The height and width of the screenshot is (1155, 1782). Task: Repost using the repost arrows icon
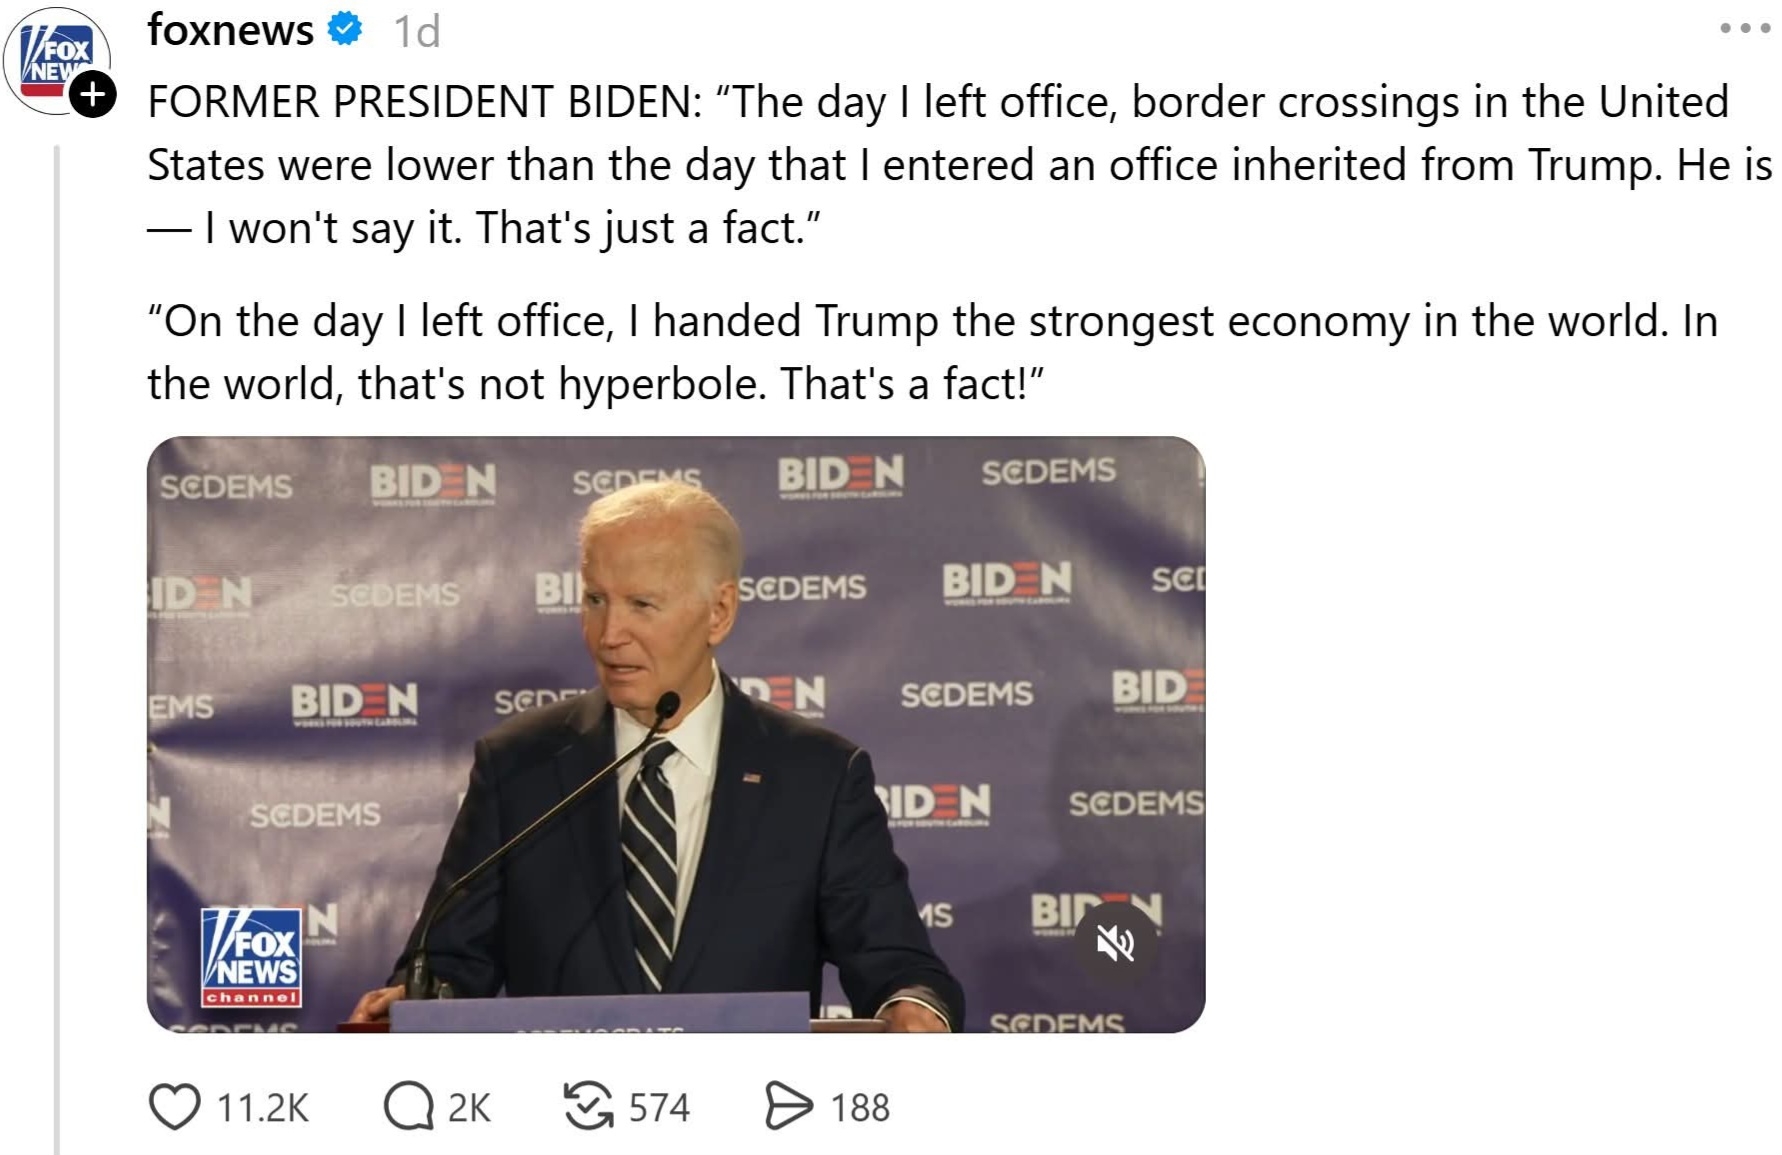pos(588,1107)
